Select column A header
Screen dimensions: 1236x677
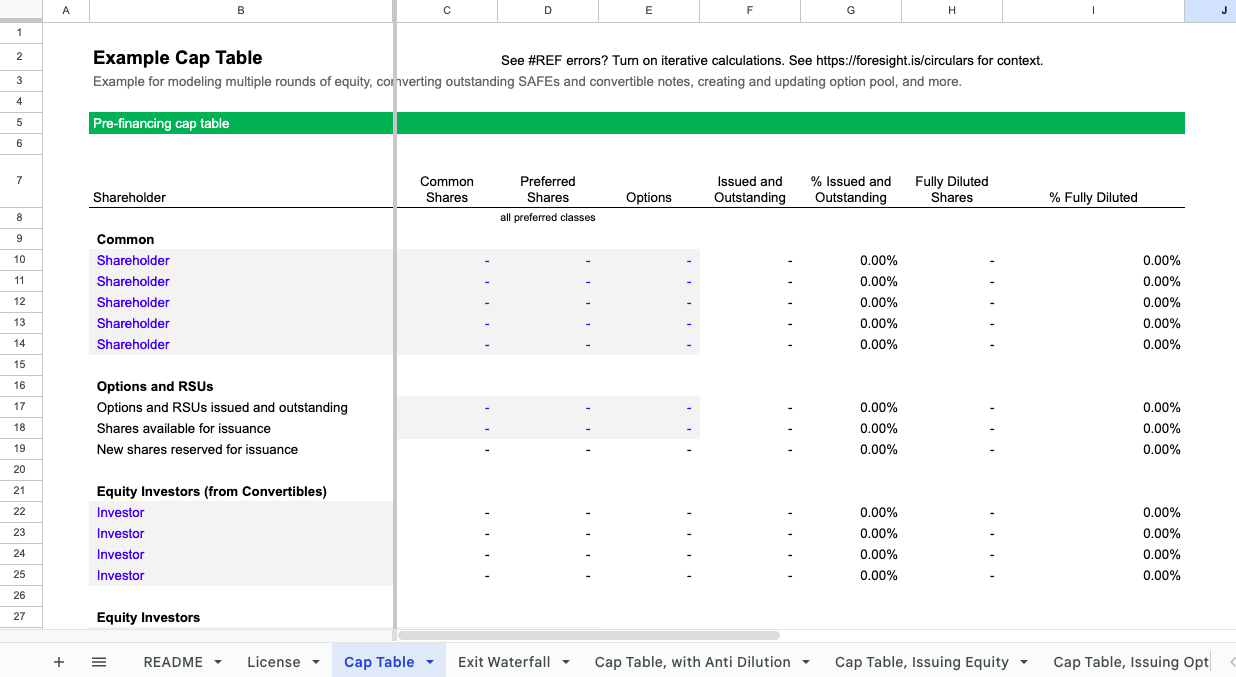coord(66,10)
